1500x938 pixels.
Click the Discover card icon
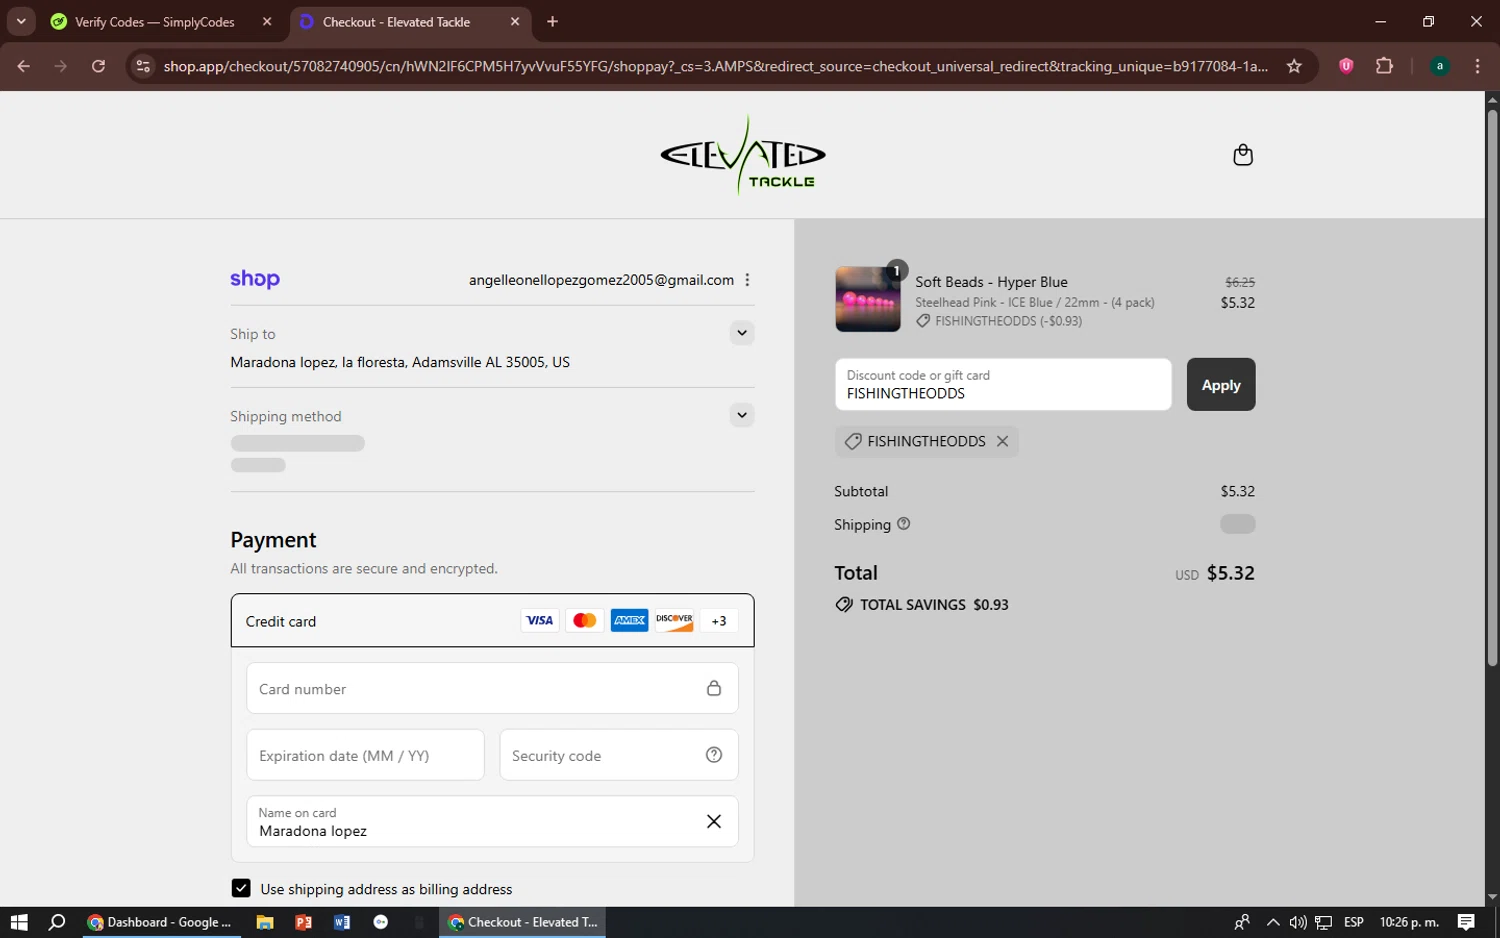click(x=675, y=621)
